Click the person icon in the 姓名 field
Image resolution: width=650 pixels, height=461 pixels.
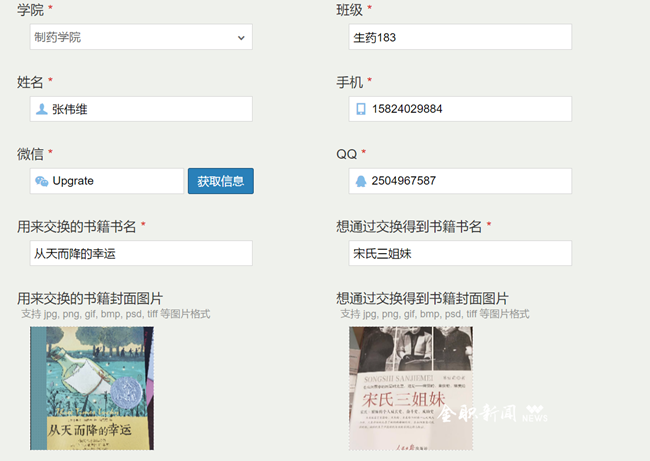[x=41, y=109]
